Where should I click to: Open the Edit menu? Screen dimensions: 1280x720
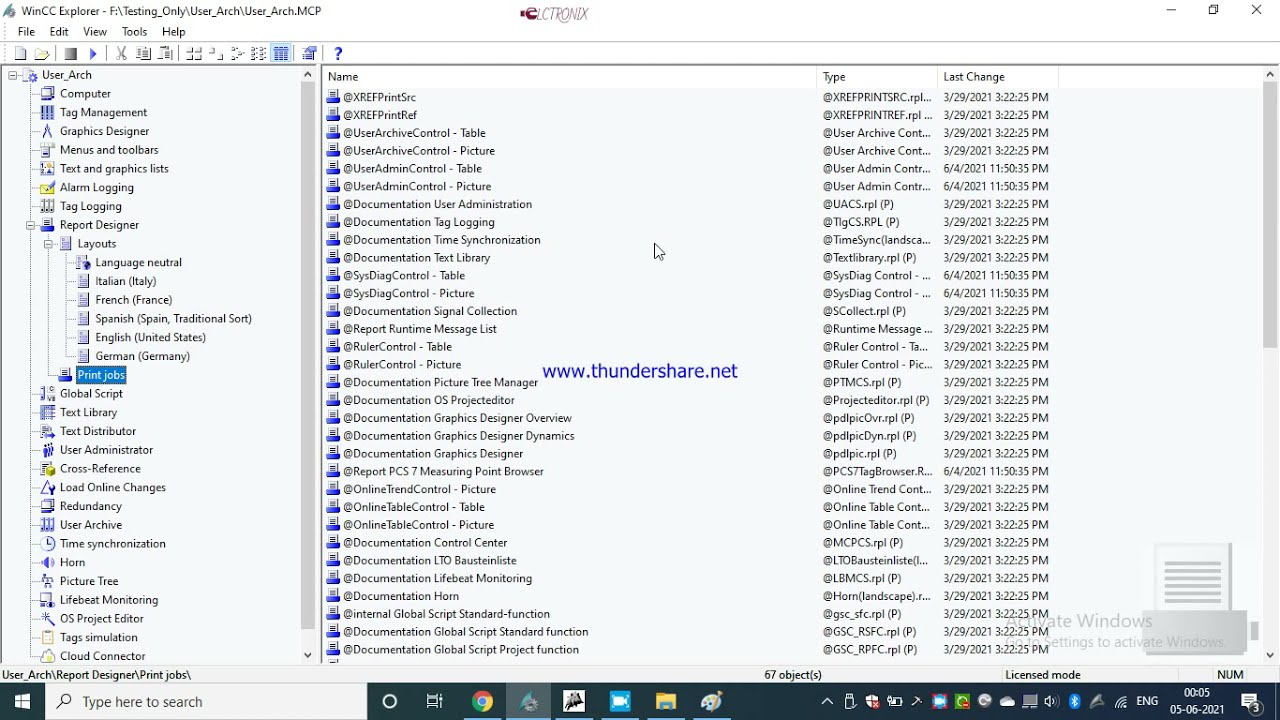click(59, 32)
